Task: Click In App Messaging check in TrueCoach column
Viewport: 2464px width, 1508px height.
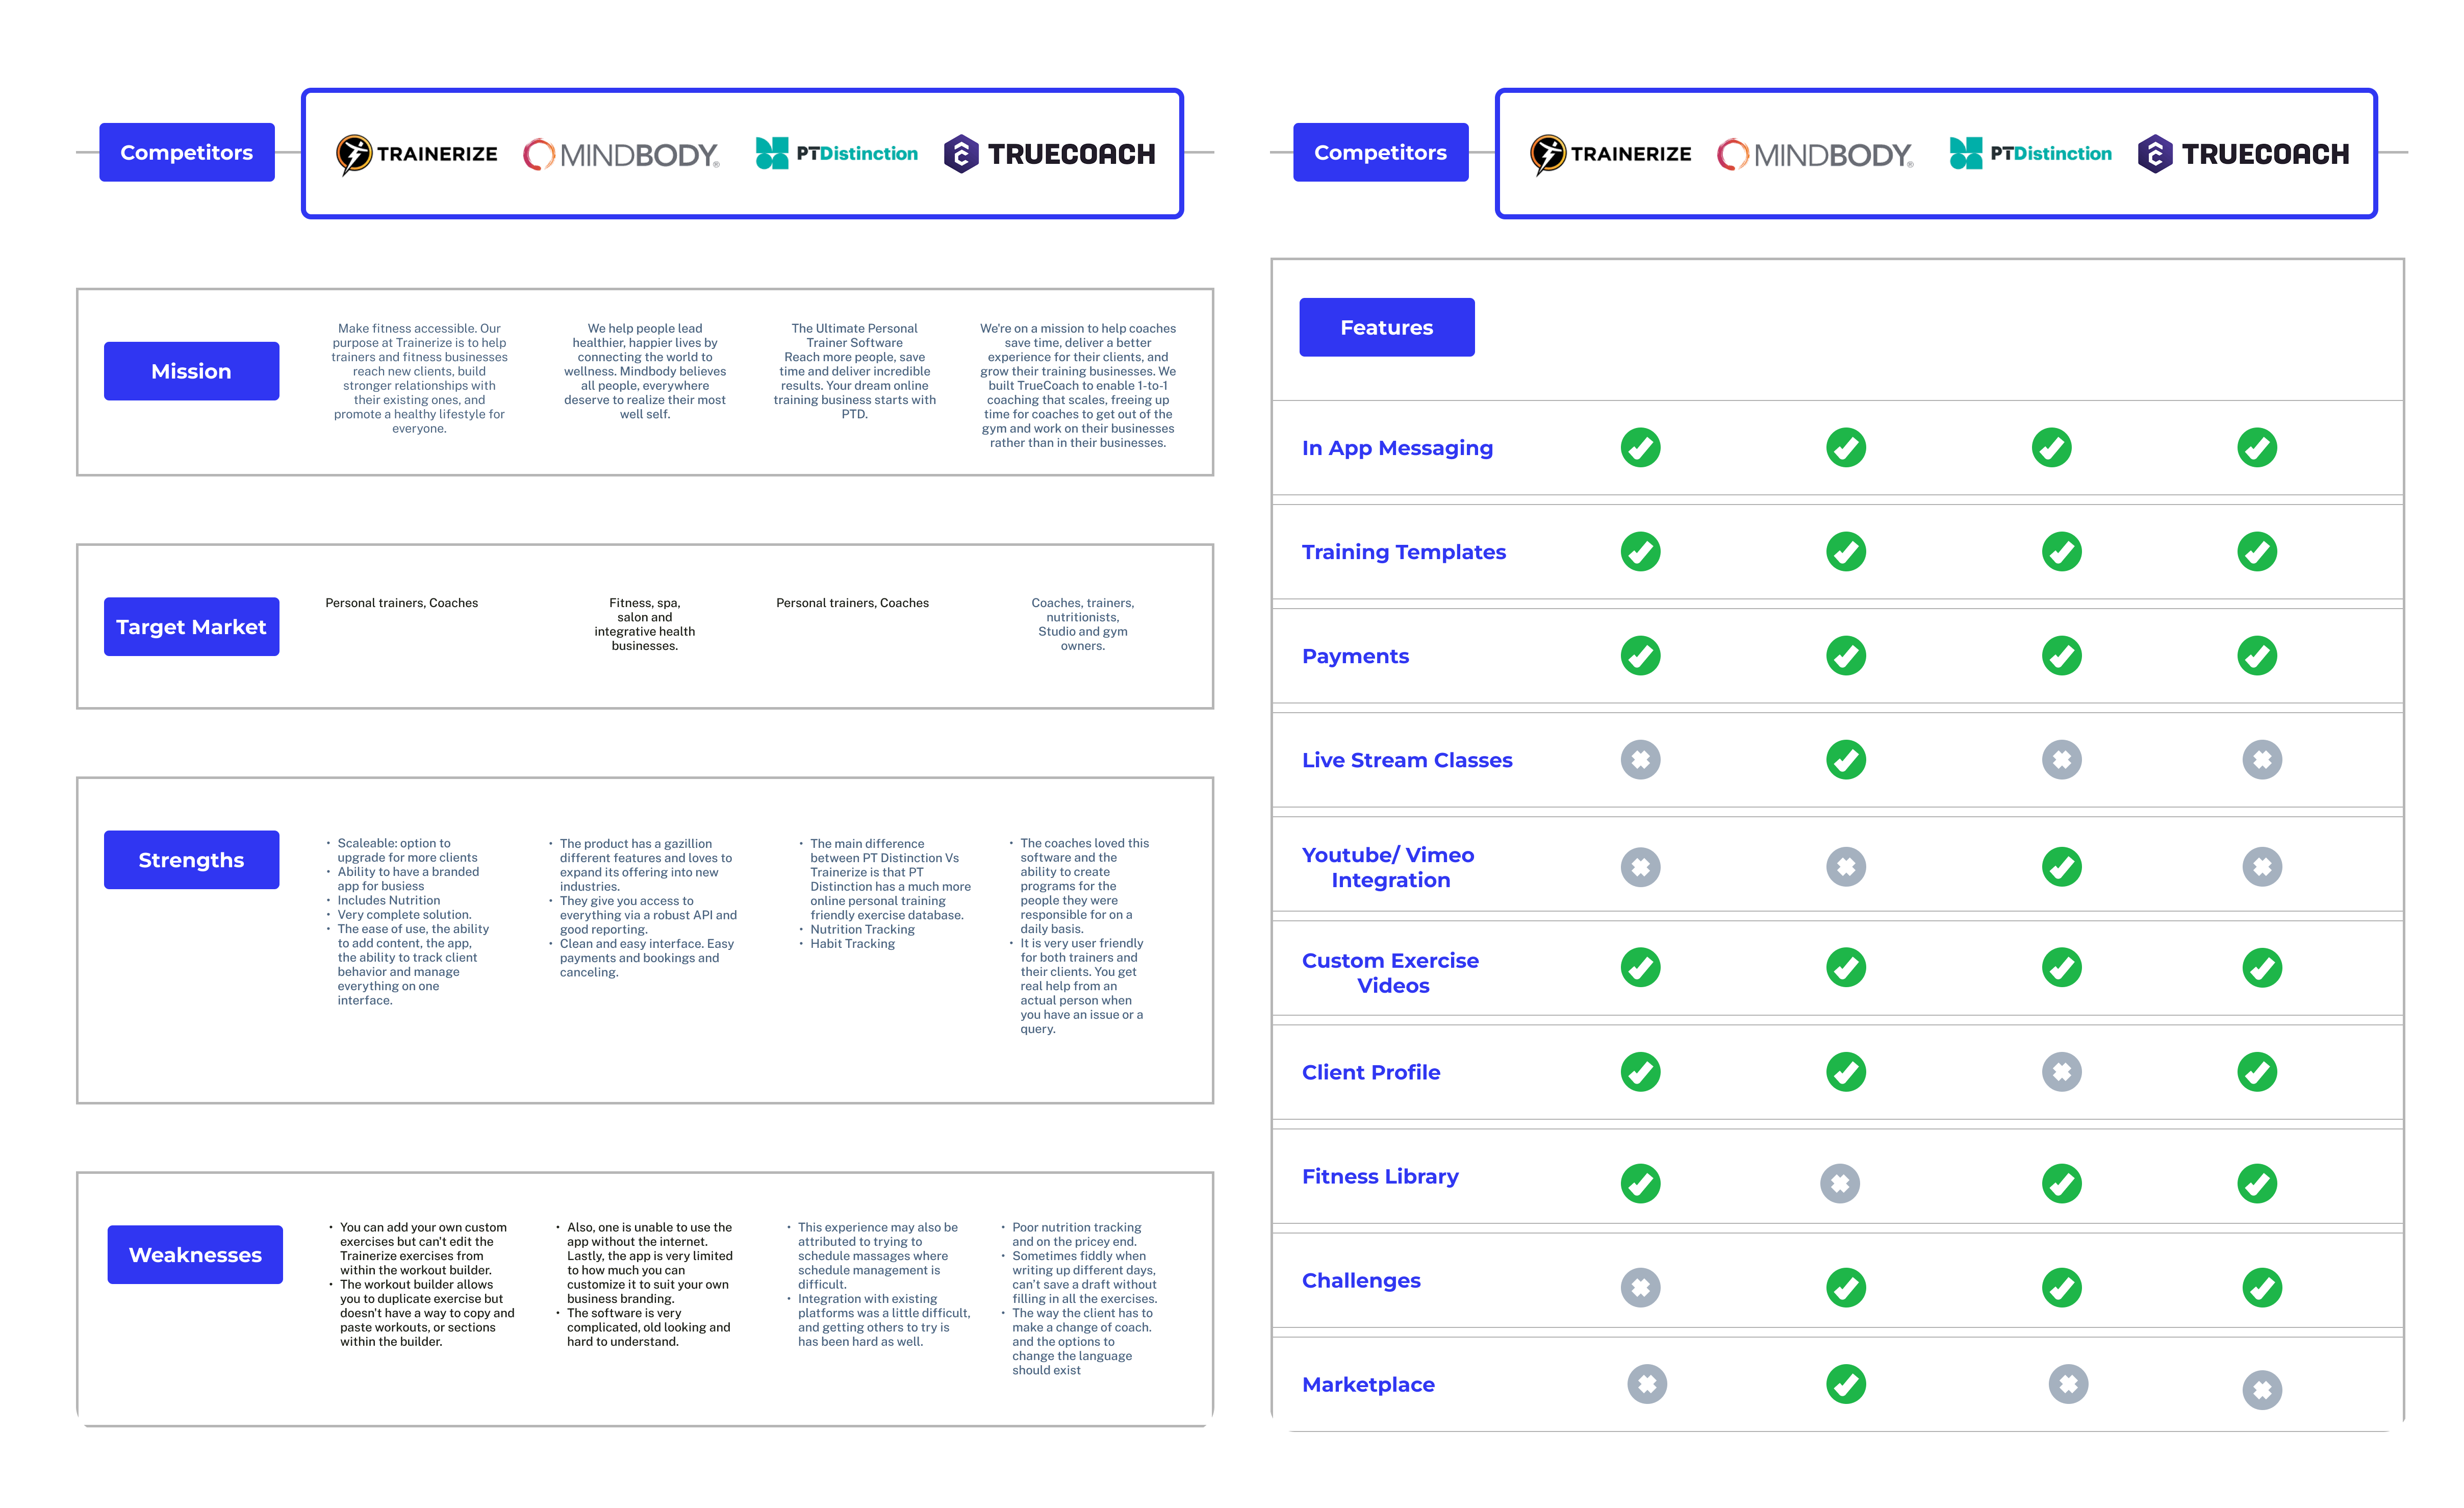Action: [2258, 448]
